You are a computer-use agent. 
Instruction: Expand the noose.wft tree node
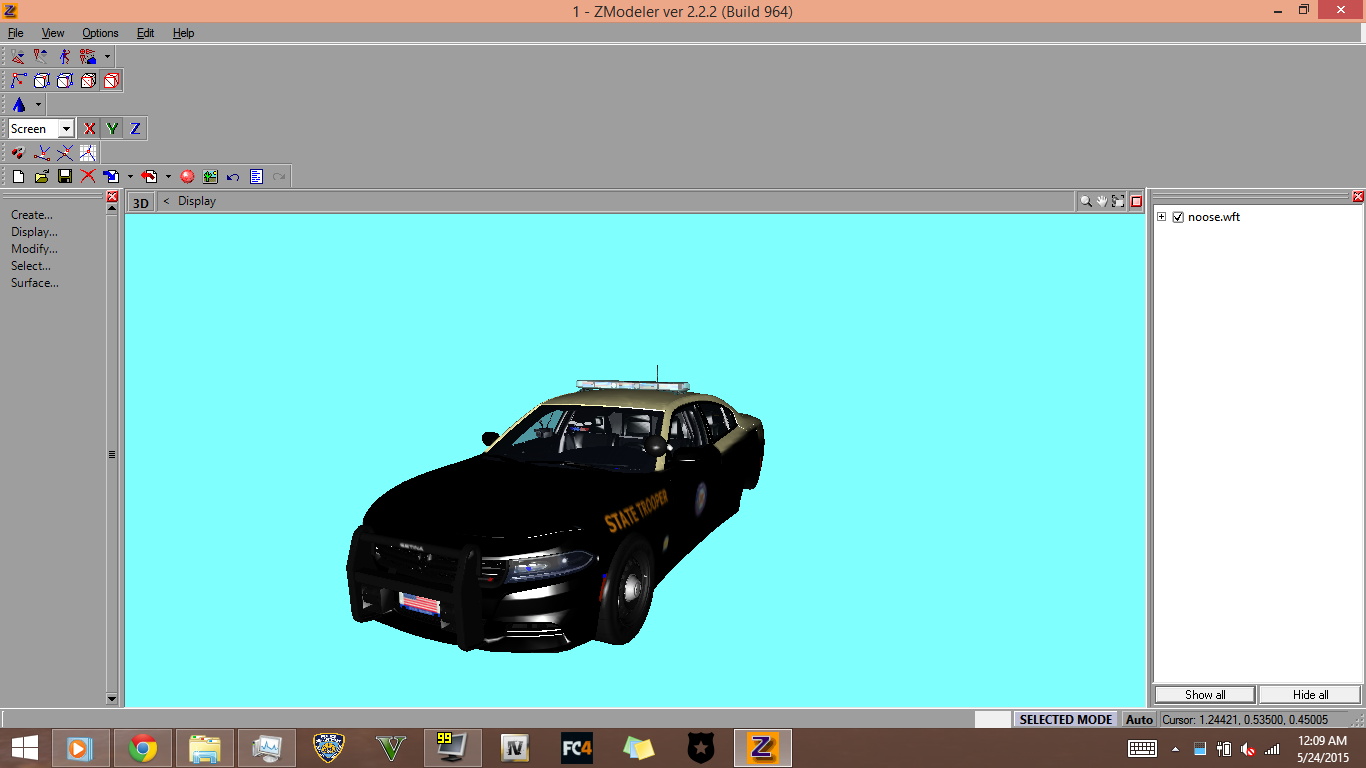[x=1162, y=217]
